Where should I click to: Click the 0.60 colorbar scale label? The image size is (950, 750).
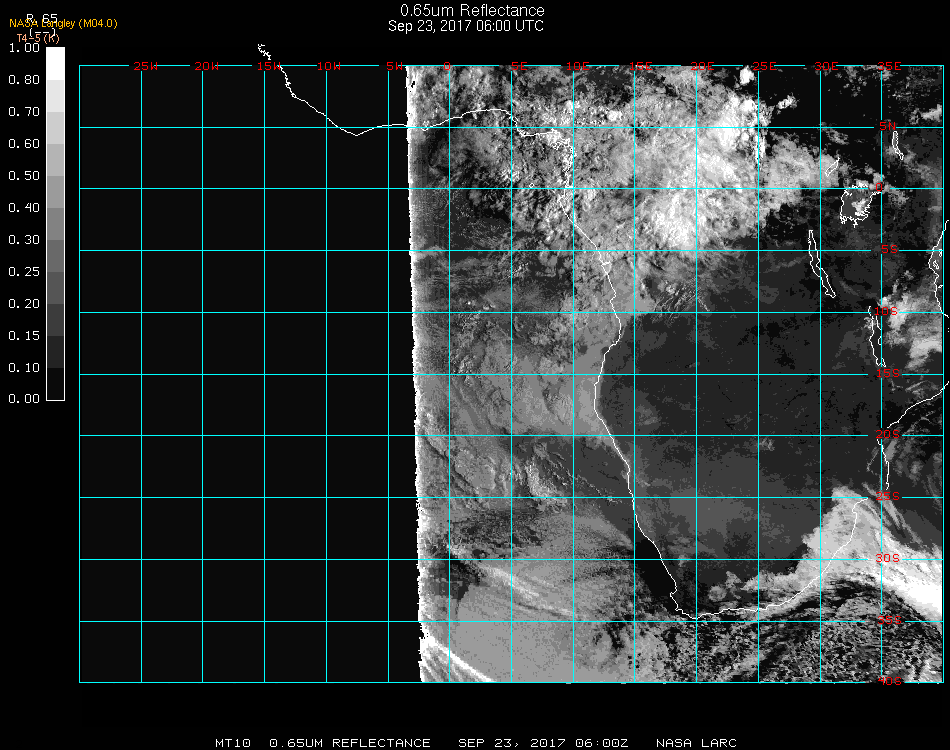point(24,144)
